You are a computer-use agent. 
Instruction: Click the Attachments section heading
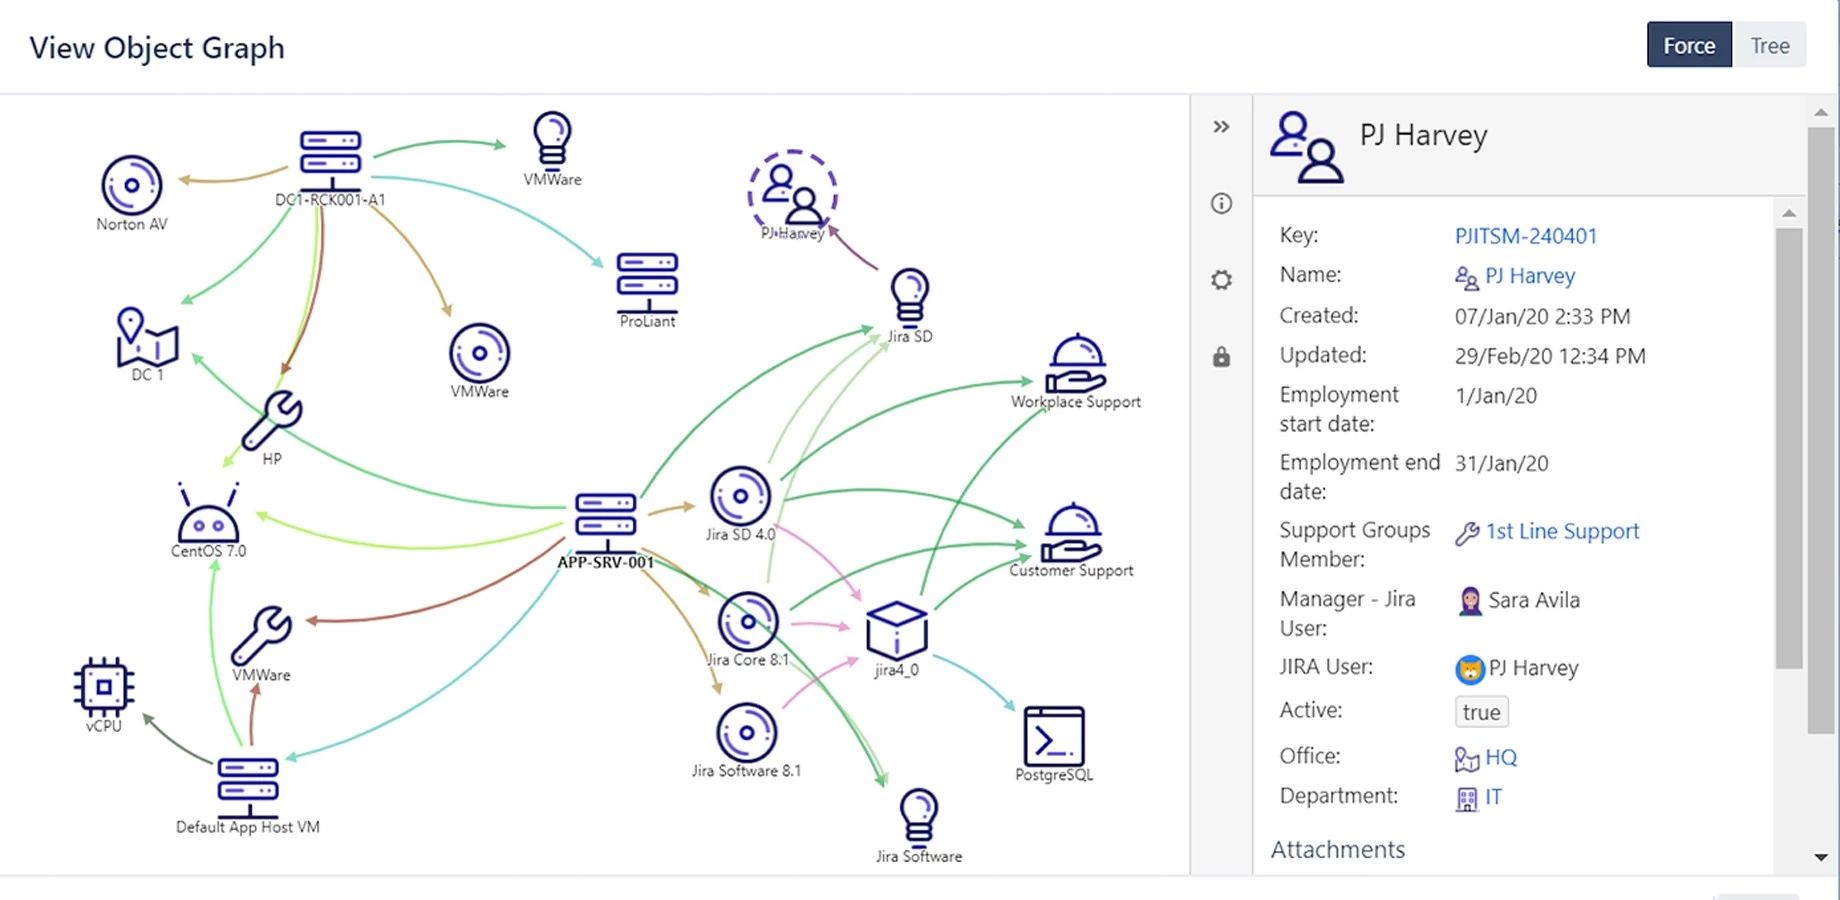[x=1338, y=850]
